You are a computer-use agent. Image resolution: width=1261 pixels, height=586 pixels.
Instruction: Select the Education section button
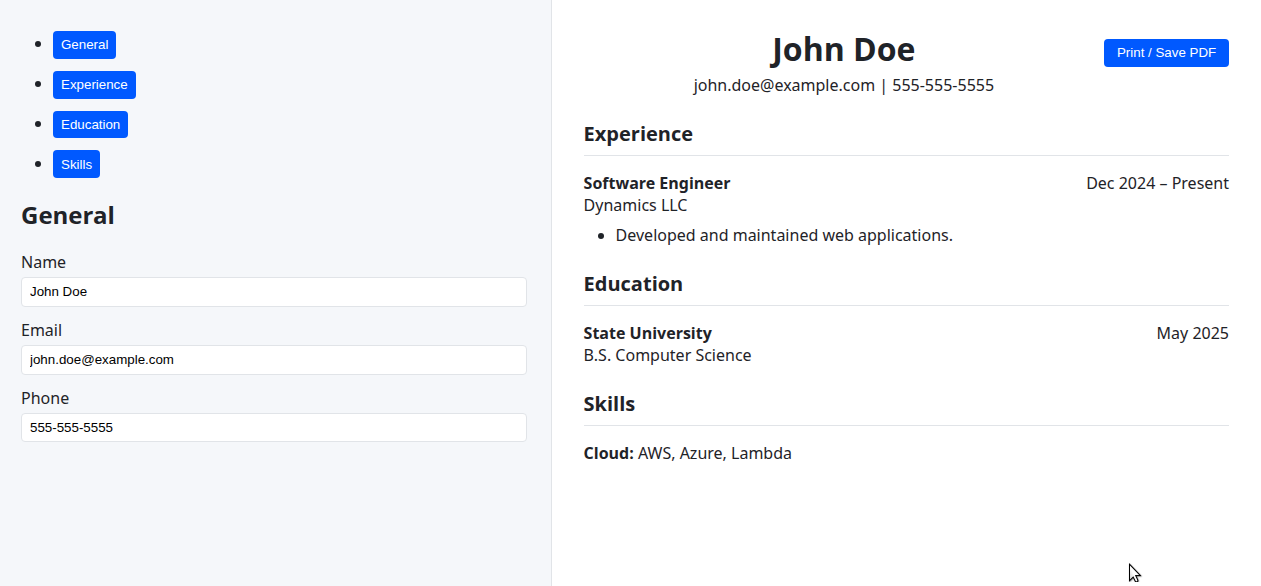pos(90,125)
